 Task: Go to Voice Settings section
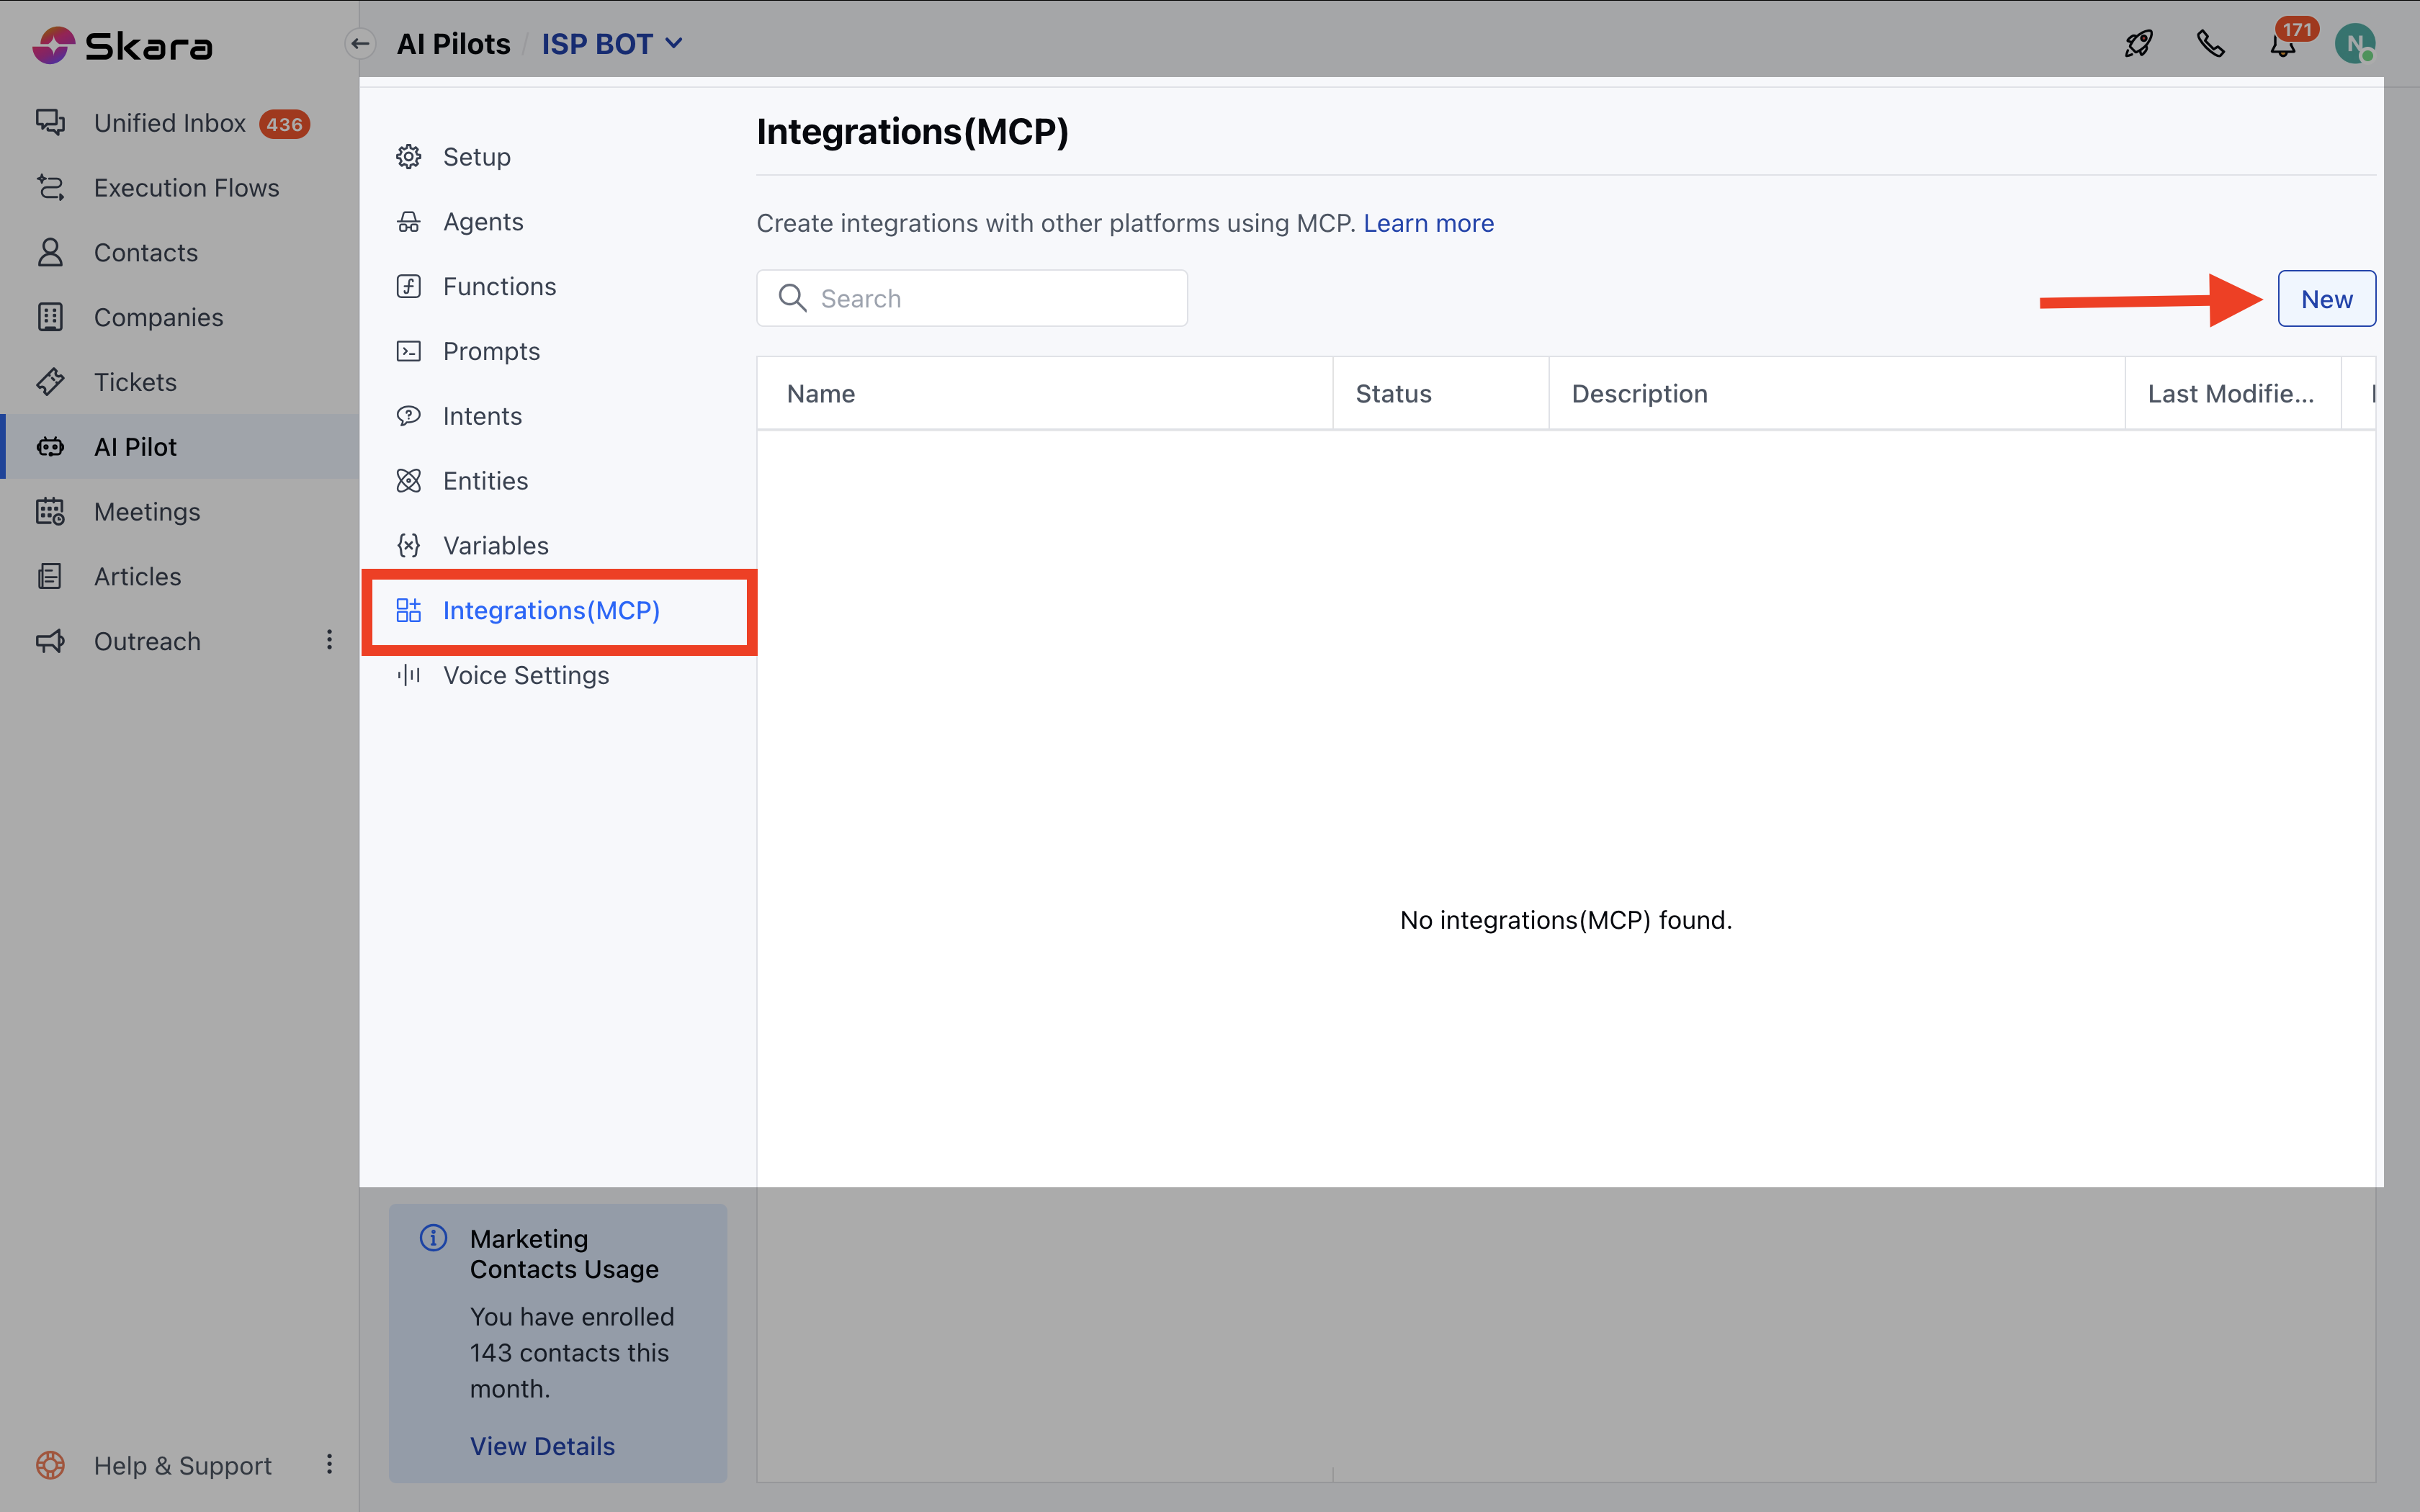(526, 675)
